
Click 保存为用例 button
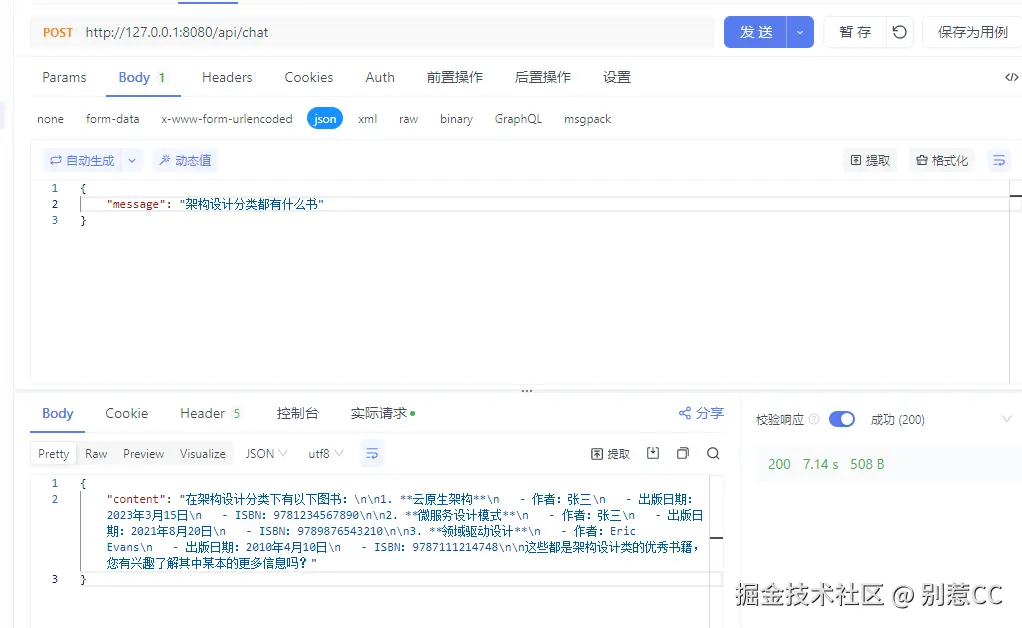[x=972, y=32]
